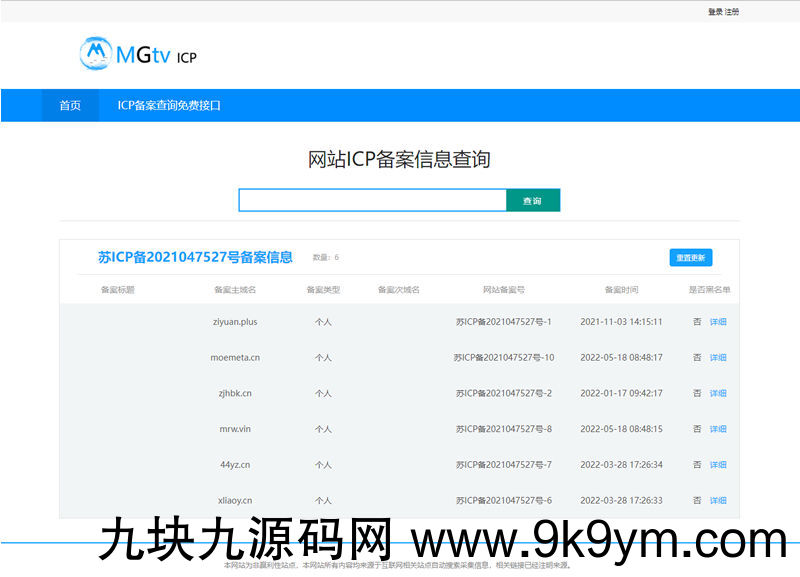The width and height of the screenshot is (800, 577).
Task: Click the 备案时间 column header
Action: 620,290
